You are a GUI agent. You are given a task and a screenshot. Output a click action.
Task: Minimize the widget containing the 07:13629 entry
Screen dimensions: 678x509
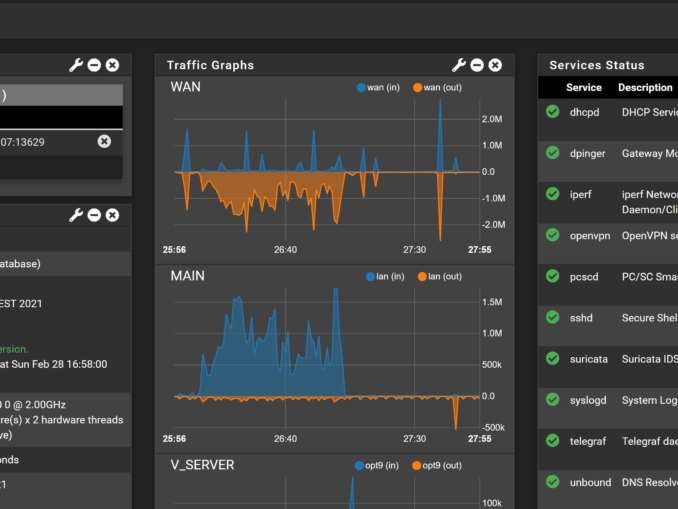tap(94, 65)
